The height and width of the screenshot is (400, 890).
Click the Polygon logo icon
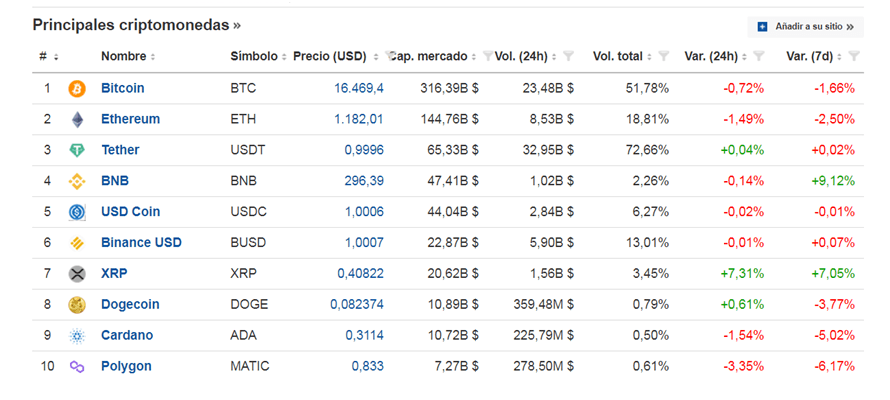pos(77,367)
